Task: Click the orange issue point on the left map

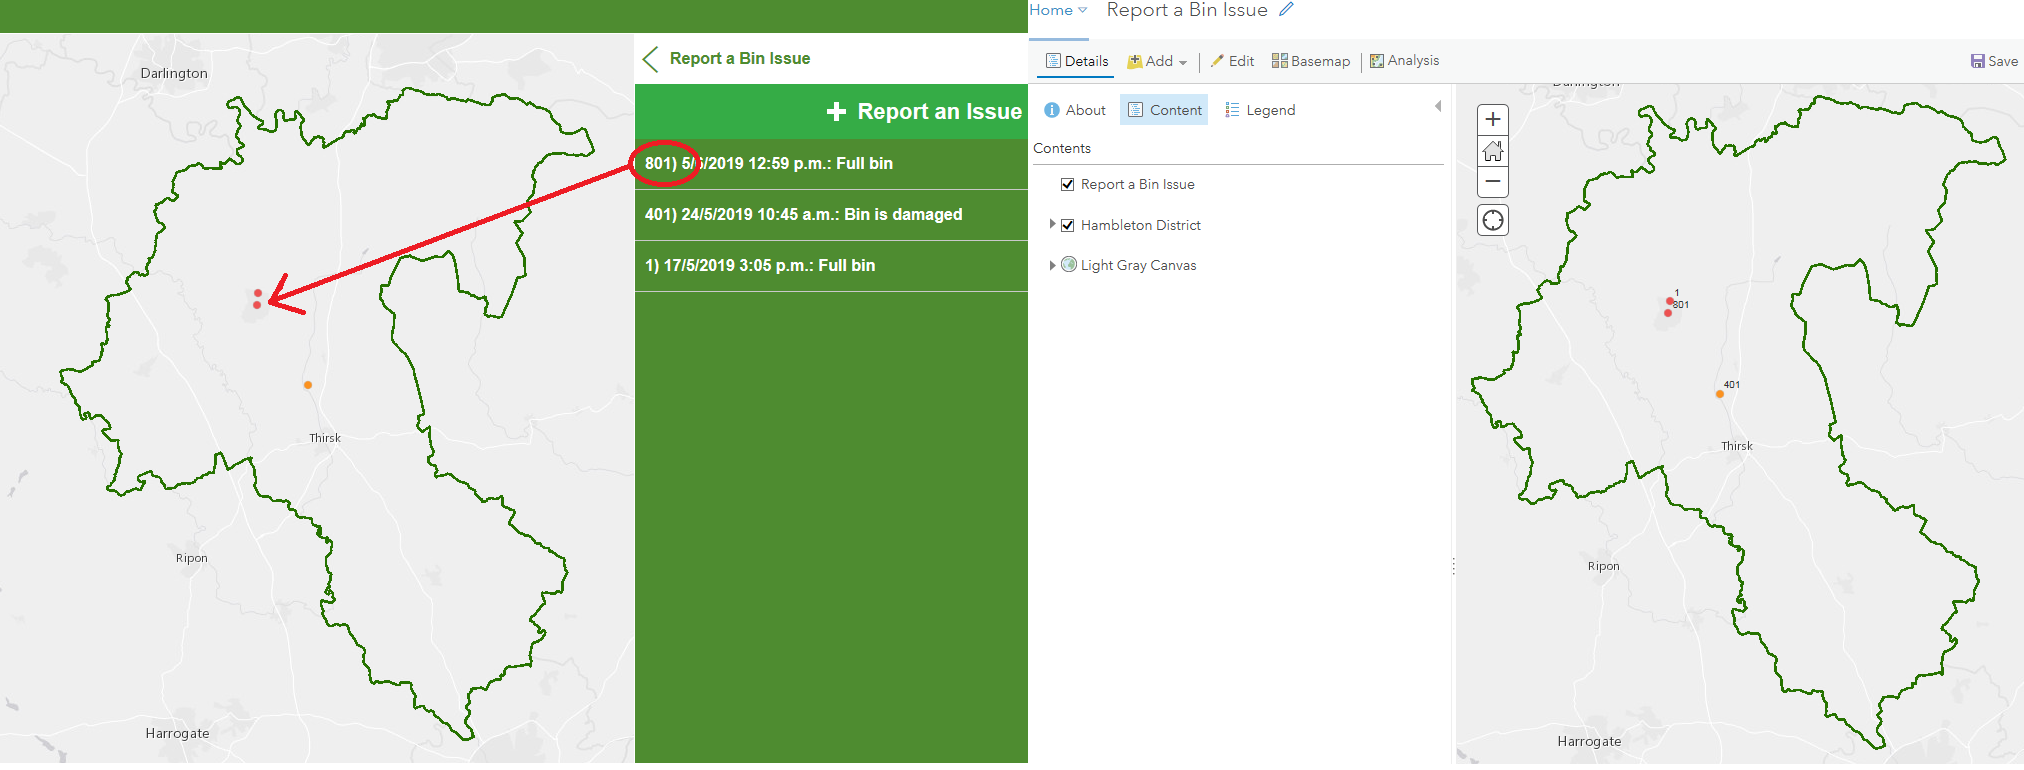Action: 308,385
